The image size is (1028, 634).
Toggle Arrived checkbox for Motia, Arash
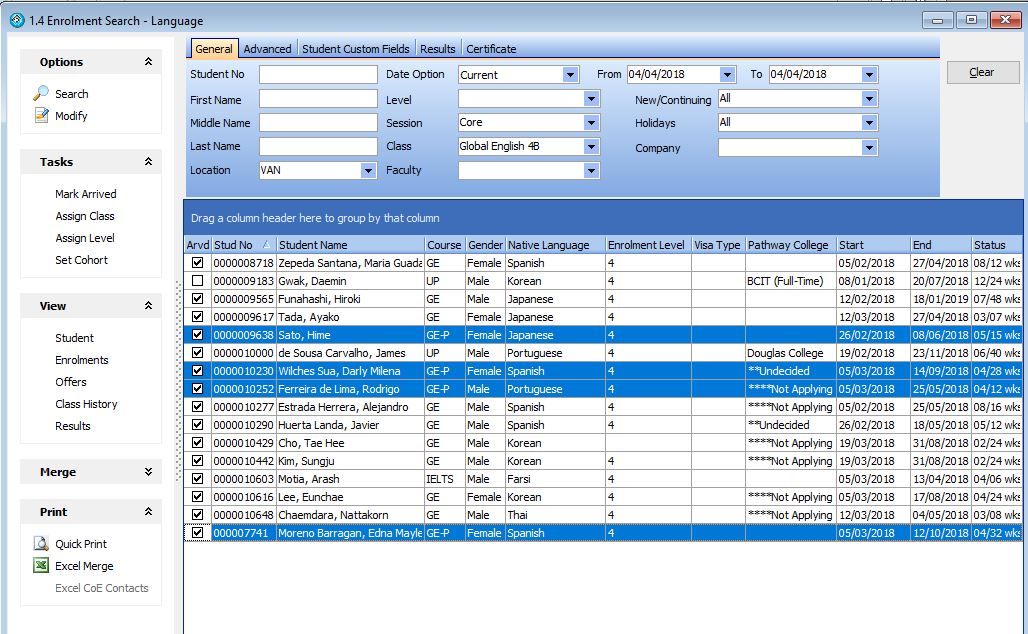pos(197,479)
